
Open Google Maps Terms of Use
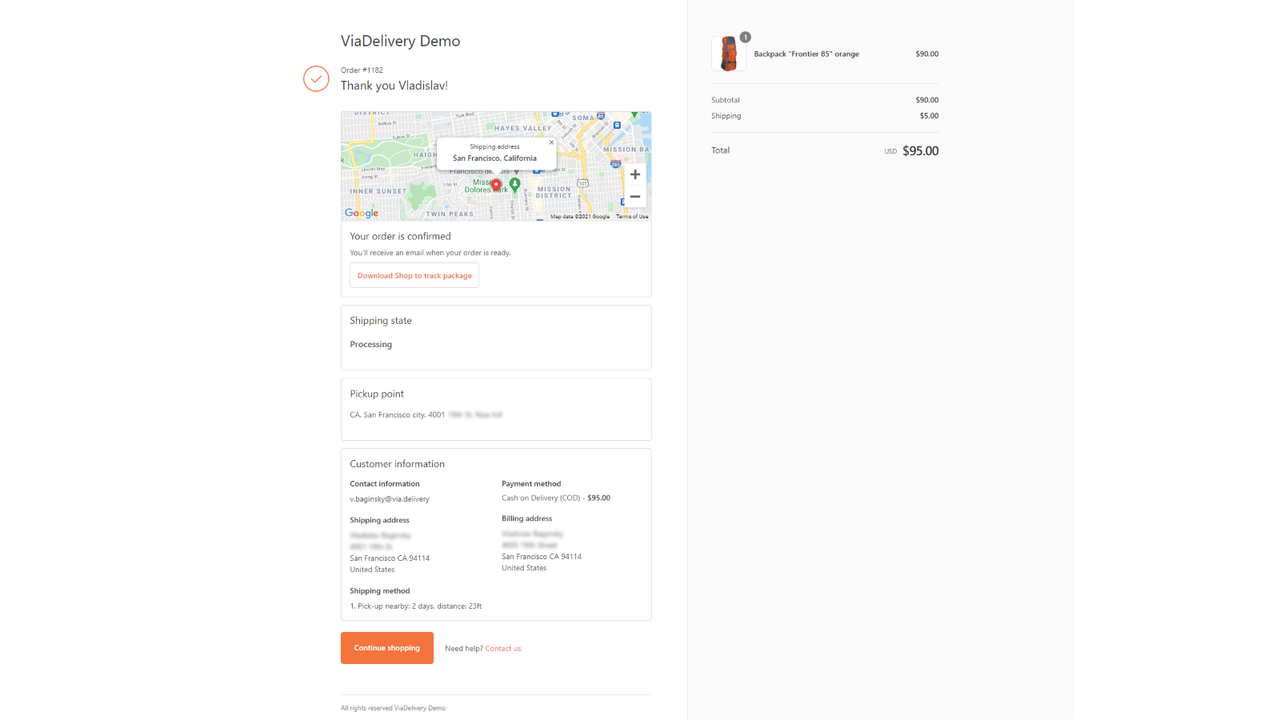[630, 215]
